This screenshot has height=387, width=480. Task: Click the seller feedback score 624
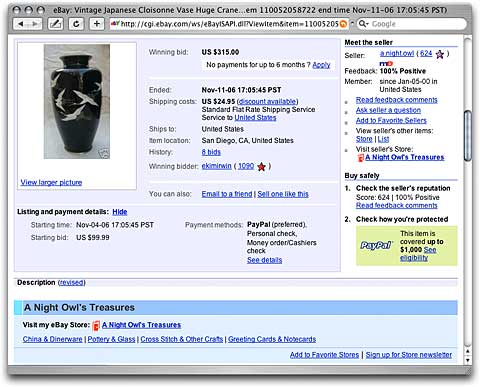click(x=426, y=54)
